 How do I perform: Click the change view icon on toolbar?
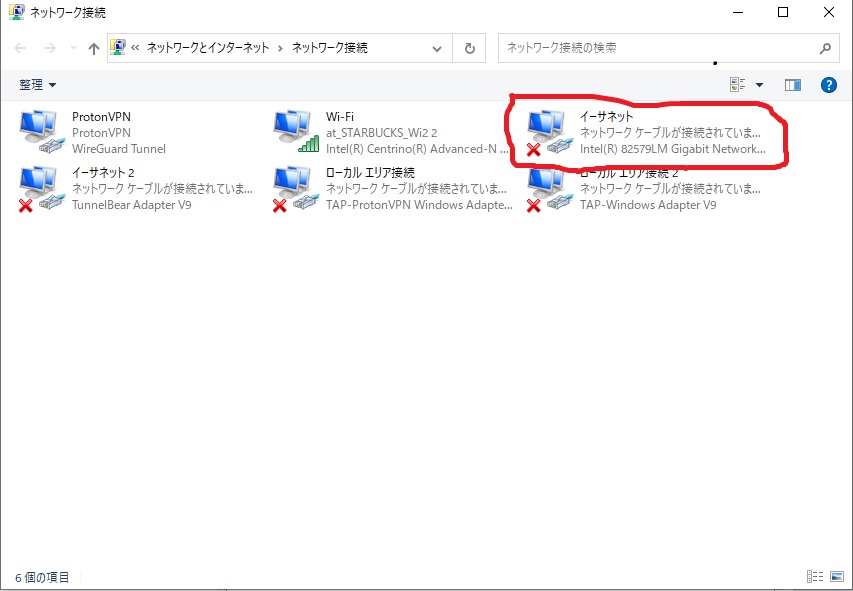point(734,84)
